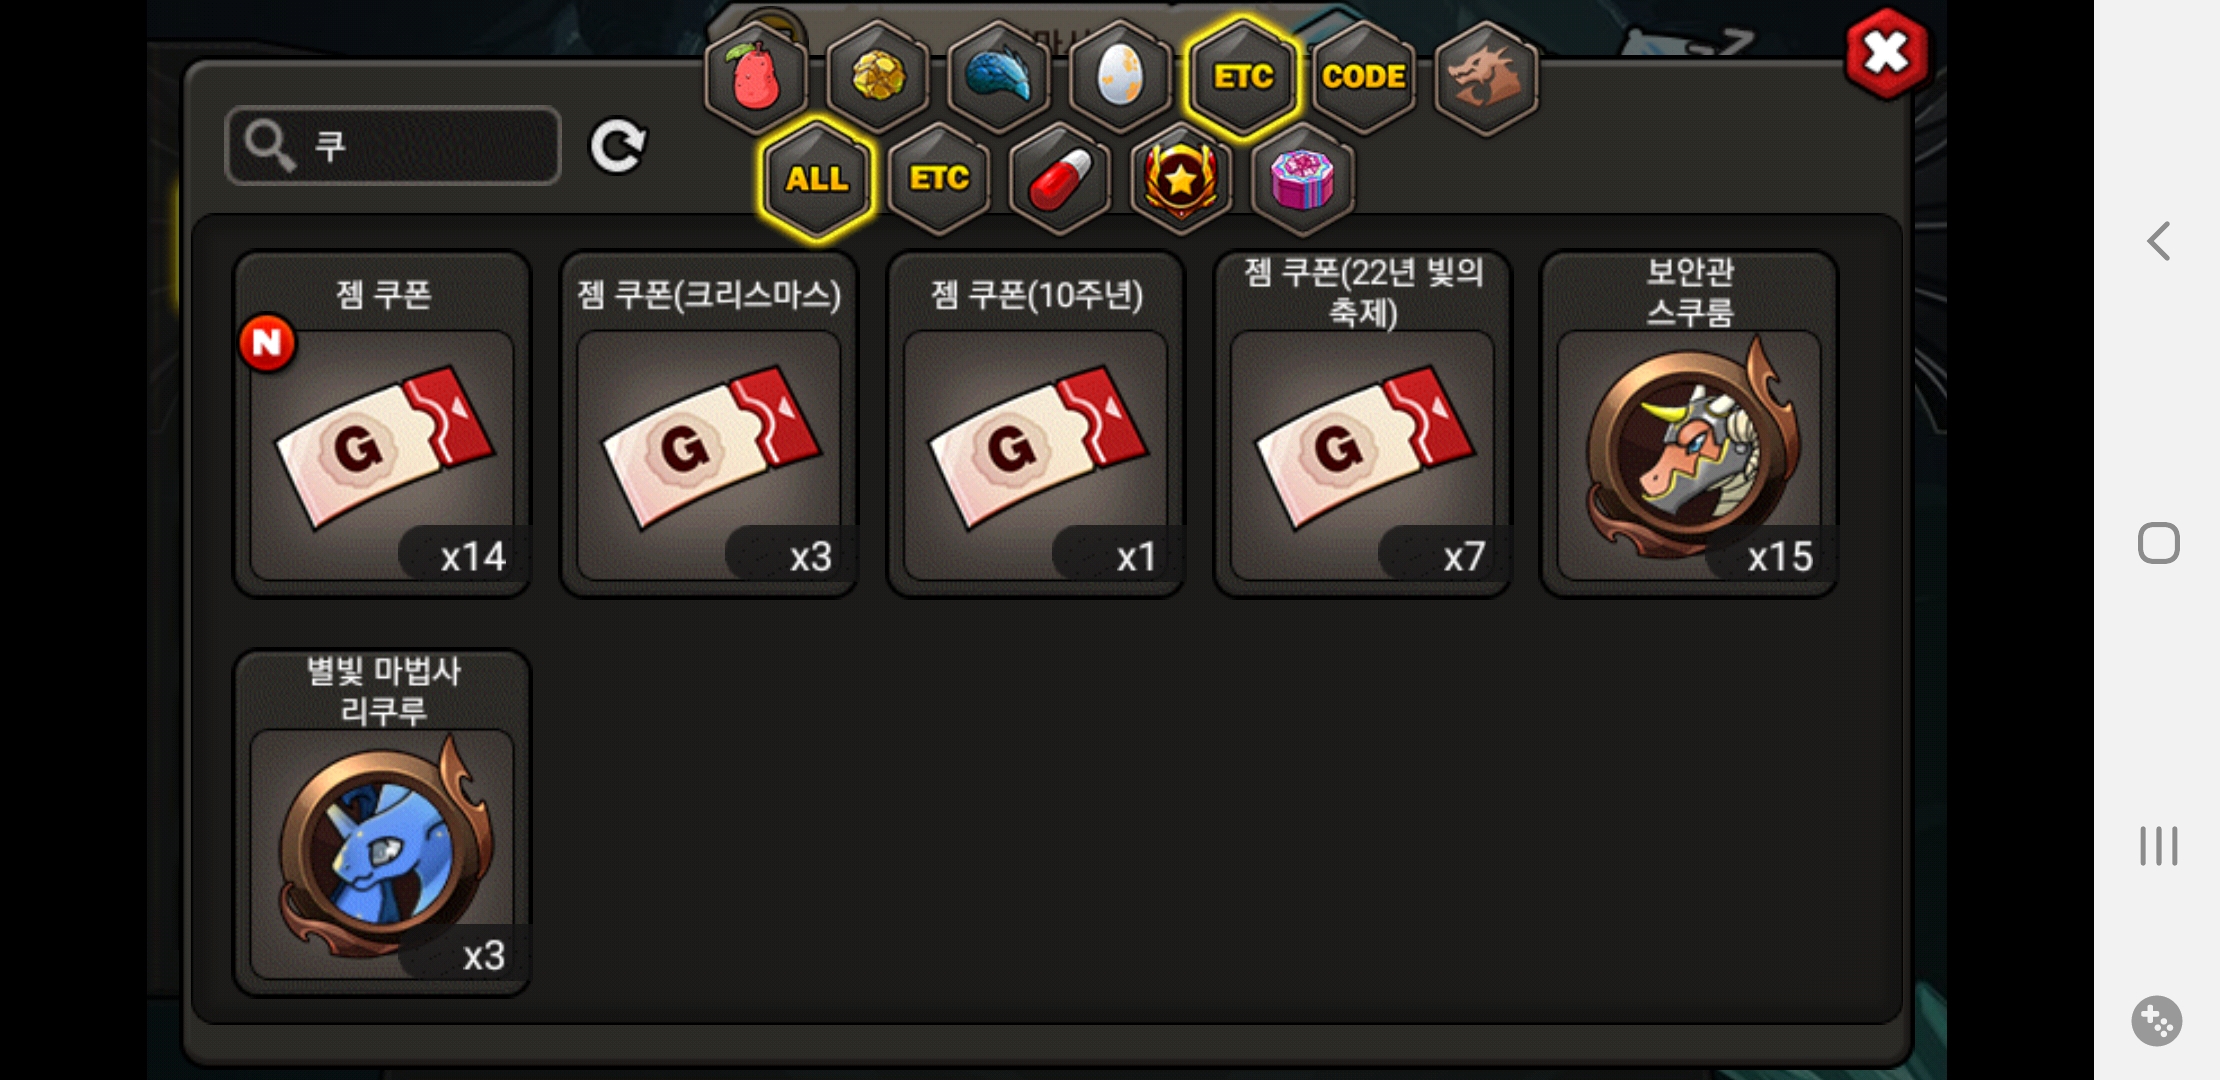Focus the item search input field
The image size is (2220, 1080).
coord(393,146)
